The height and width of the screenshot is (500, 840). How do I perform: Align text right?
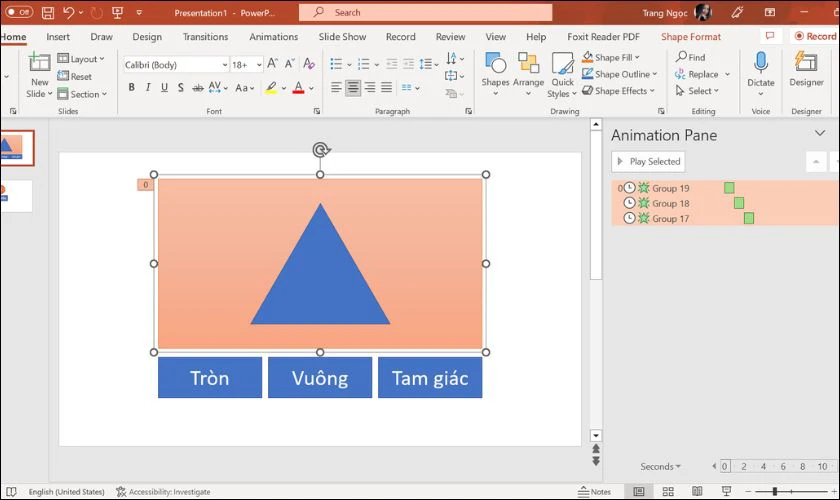(x=370, y=87)
